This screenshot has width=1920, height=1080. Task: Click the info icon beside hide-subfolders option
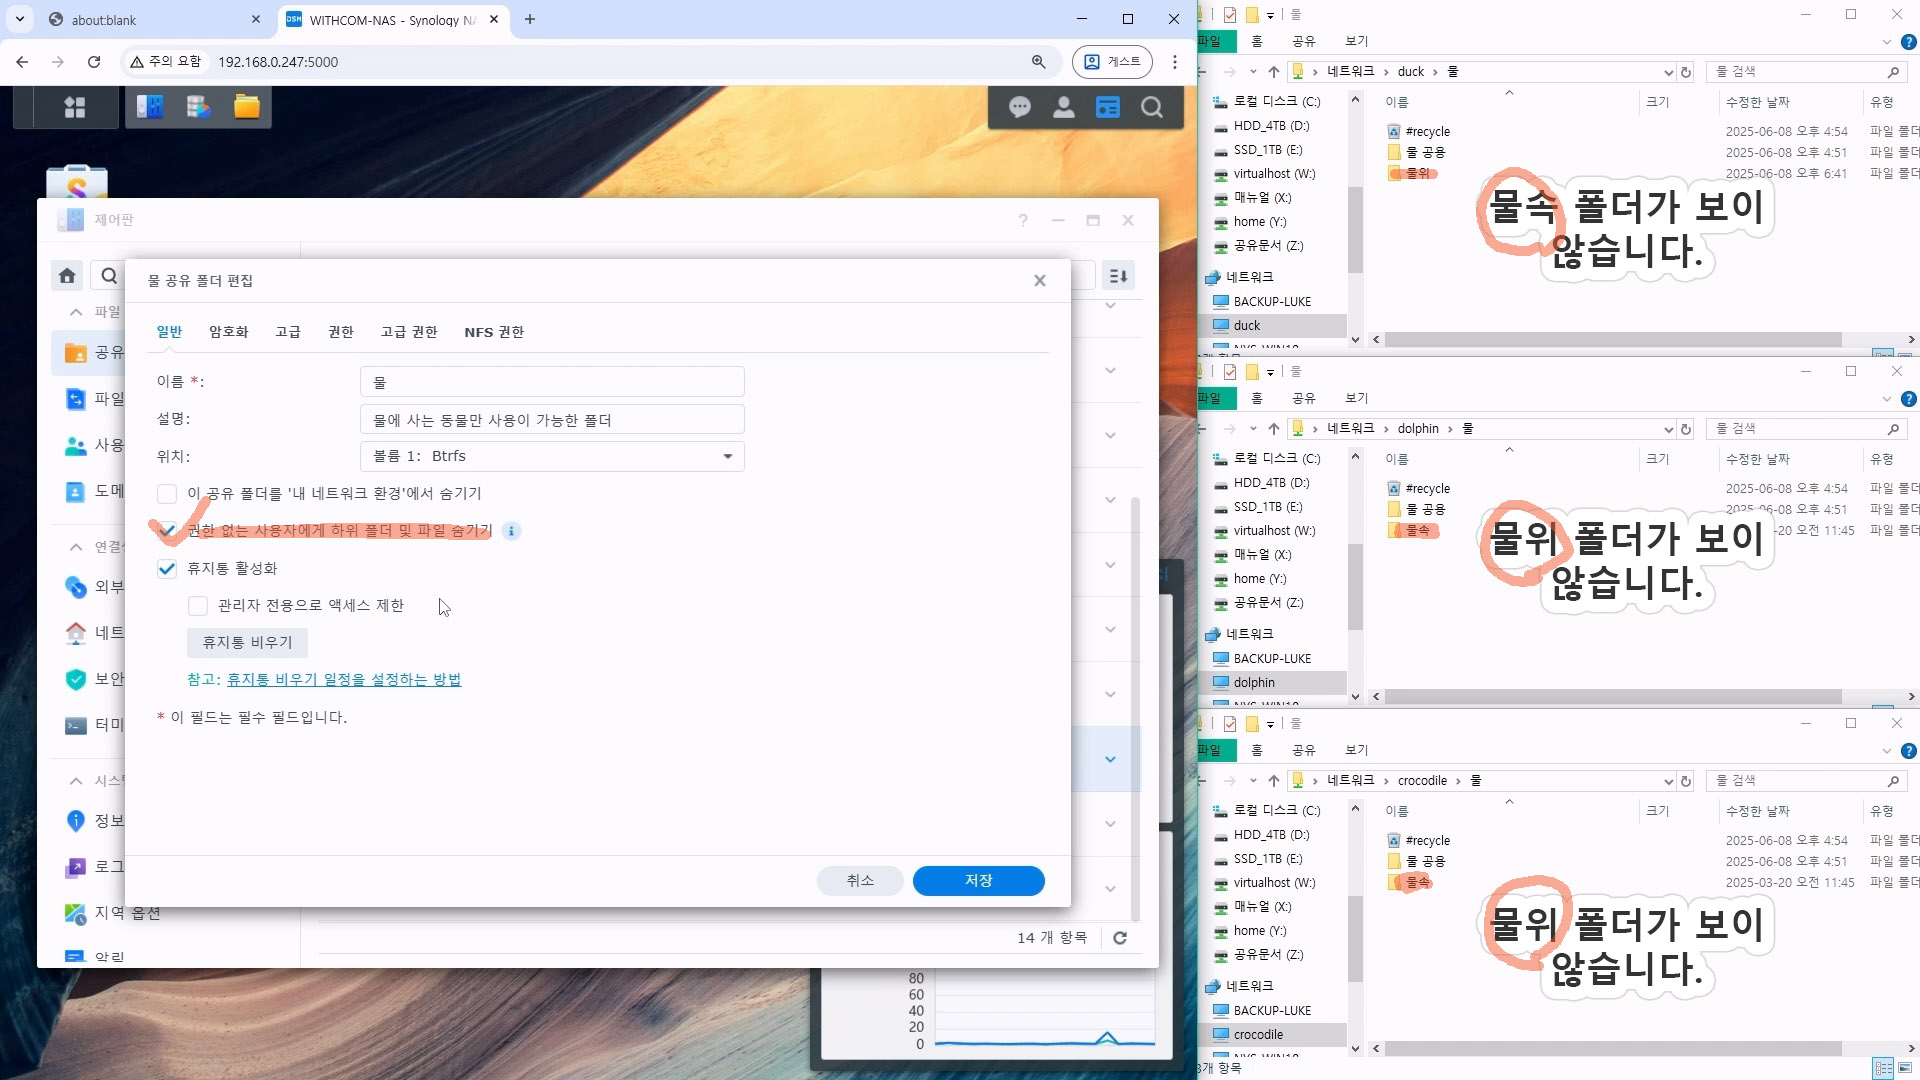coord(511,531)
